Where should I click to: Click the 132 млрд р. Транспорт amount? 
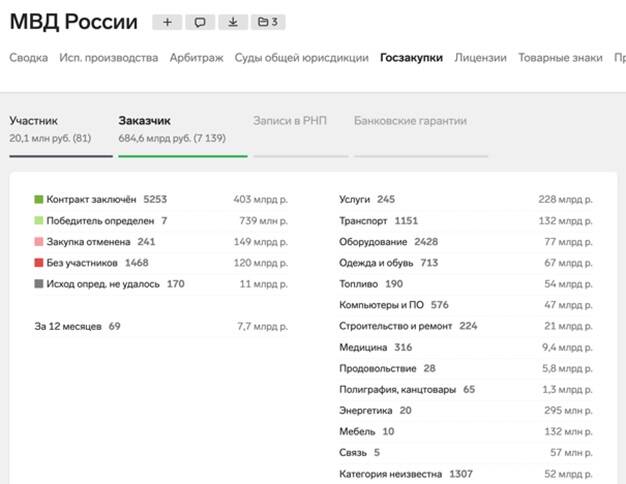[565, 220]
